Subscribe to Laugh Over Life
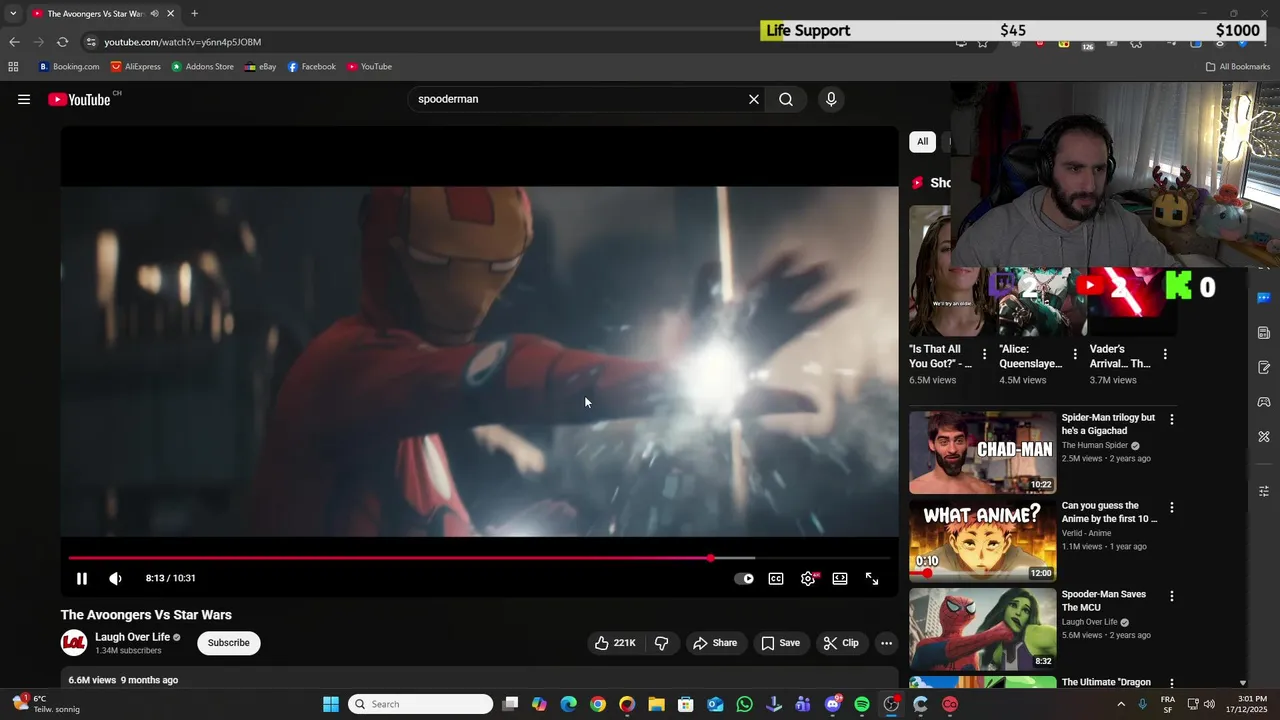 pos(229,643)
